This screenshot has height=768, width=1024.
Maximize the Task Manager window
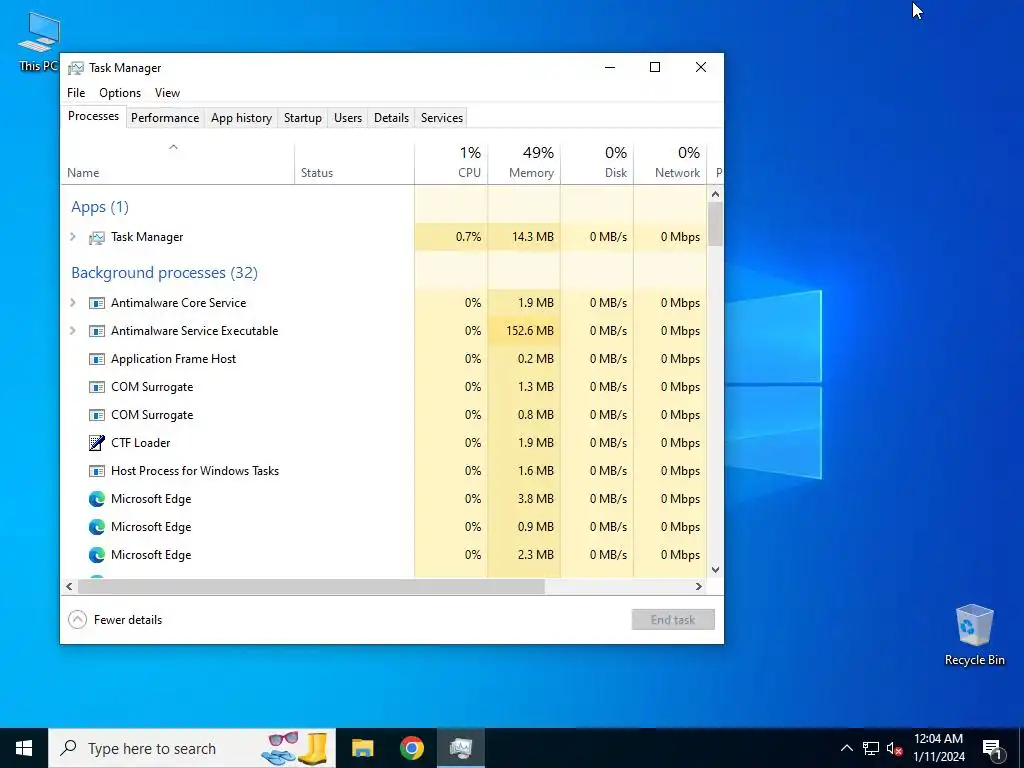(655, 67)
